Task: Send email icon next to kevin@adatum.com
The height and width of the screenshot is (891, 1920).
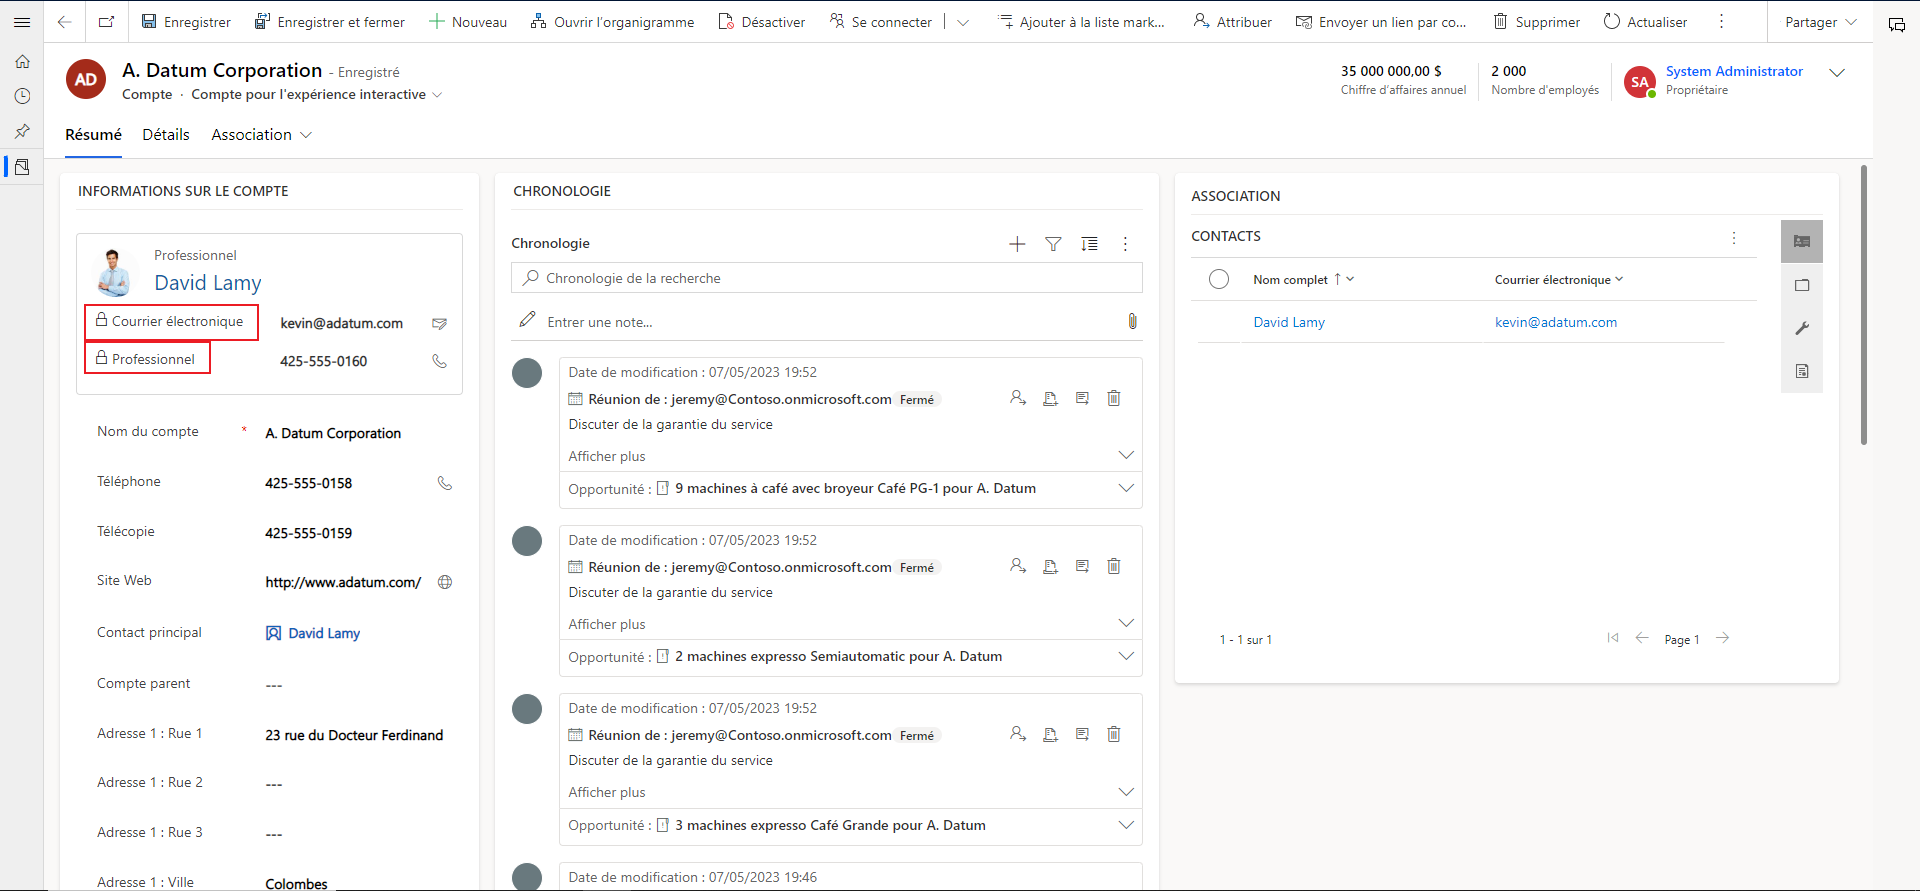Action: pyautogui.click(x=439, y=323)
